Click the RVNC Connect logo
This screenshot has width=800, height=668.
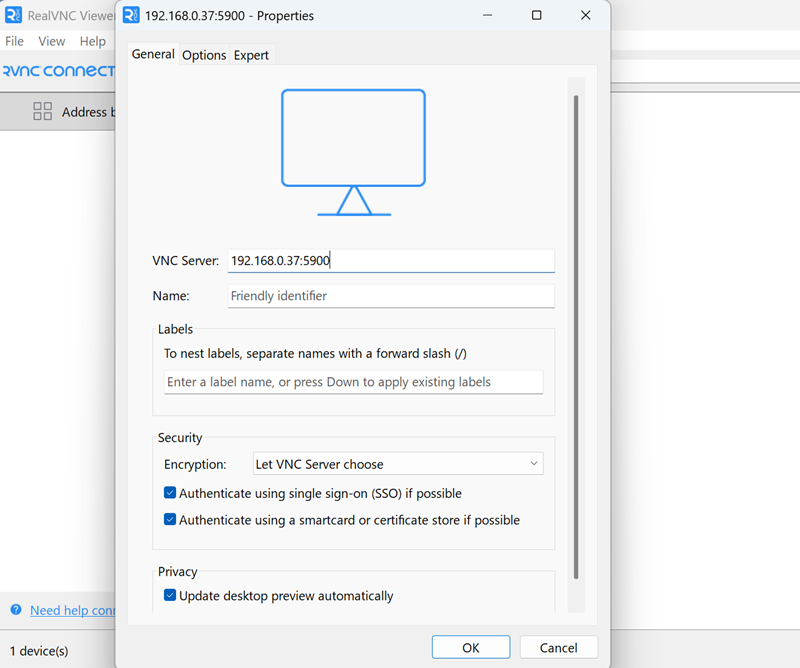coord(58,71)
